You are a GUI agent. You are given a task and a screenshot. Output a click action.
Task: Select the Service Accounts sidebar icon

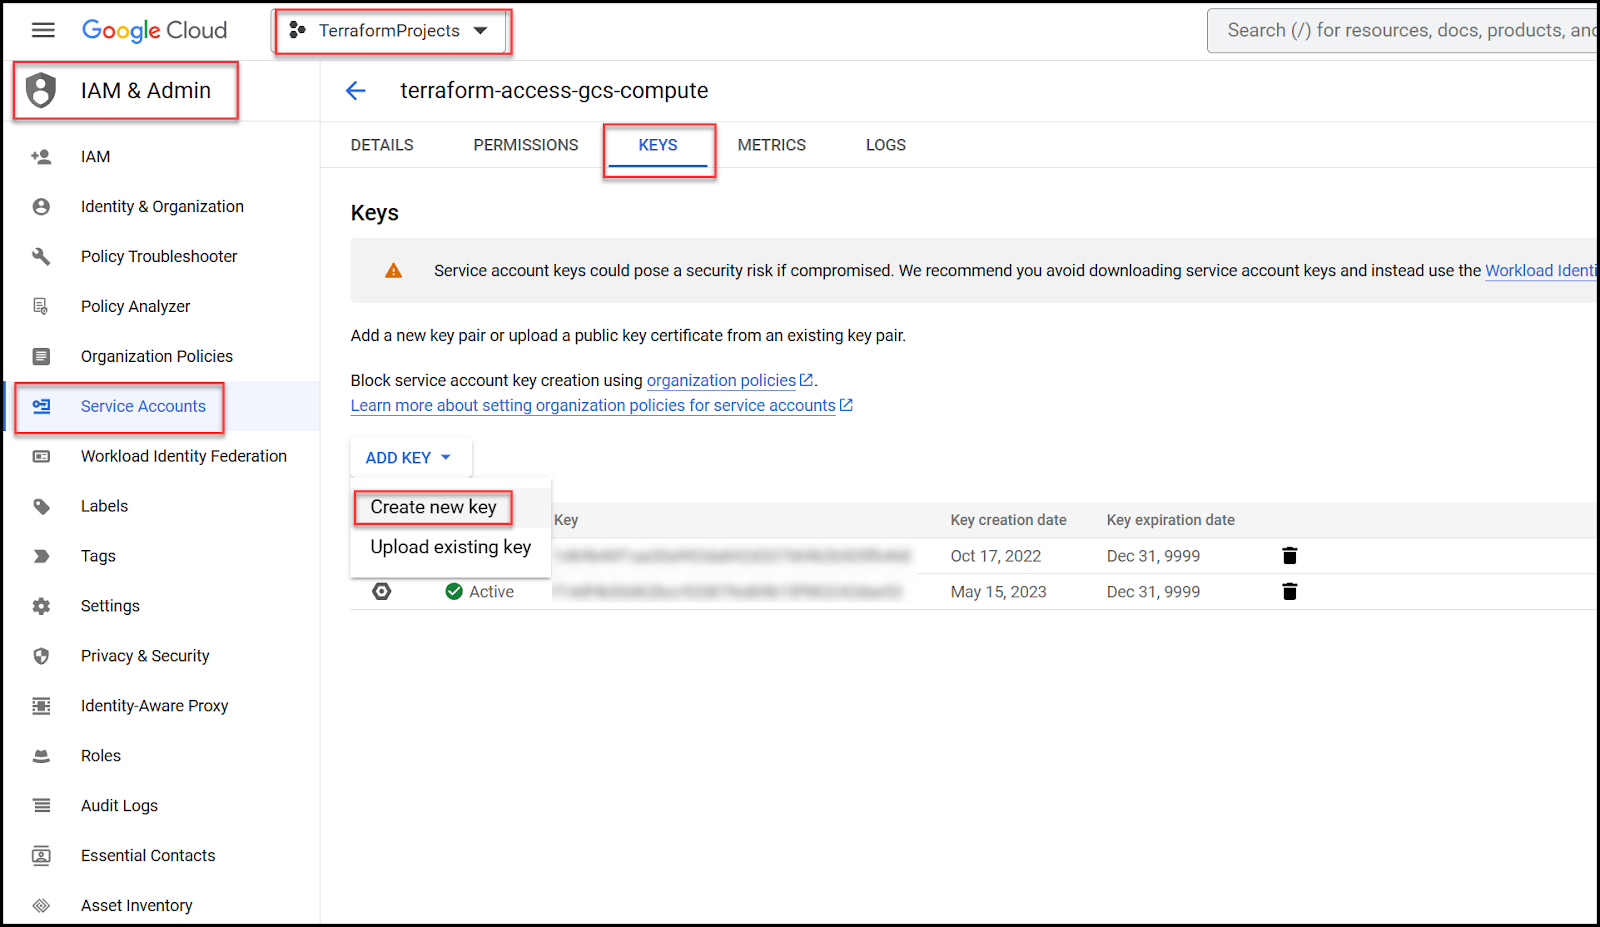tap(40, 406)
